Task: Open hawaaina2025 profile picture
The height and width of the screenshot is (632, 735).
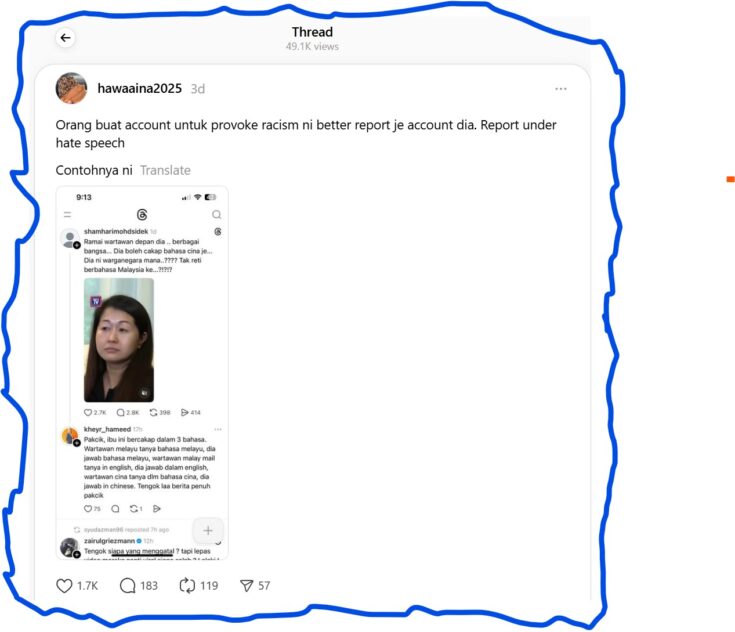Action: (71, 88)
